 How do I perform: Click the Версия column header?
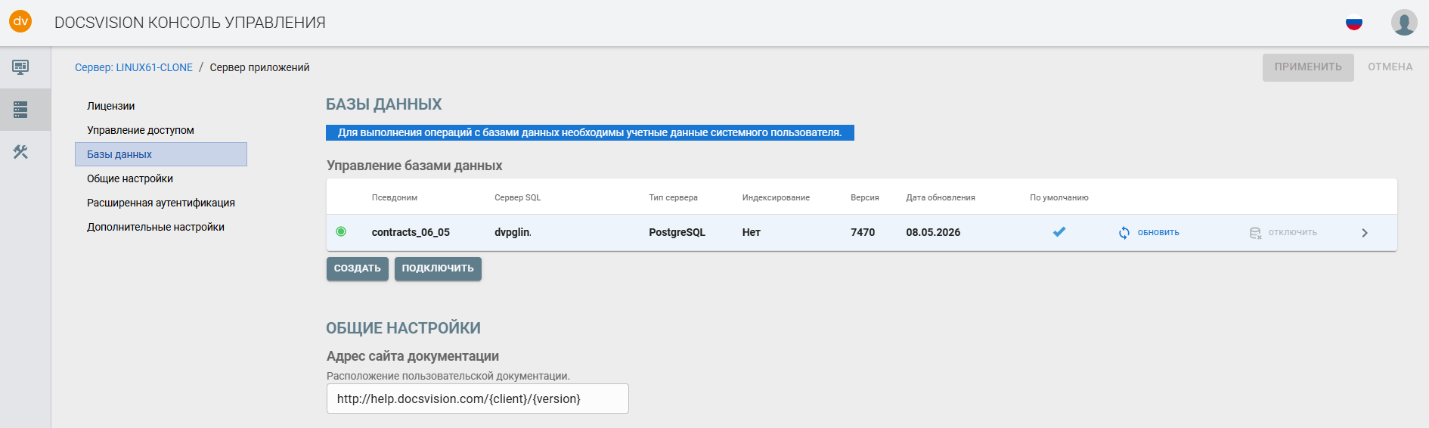pos(864,198)
